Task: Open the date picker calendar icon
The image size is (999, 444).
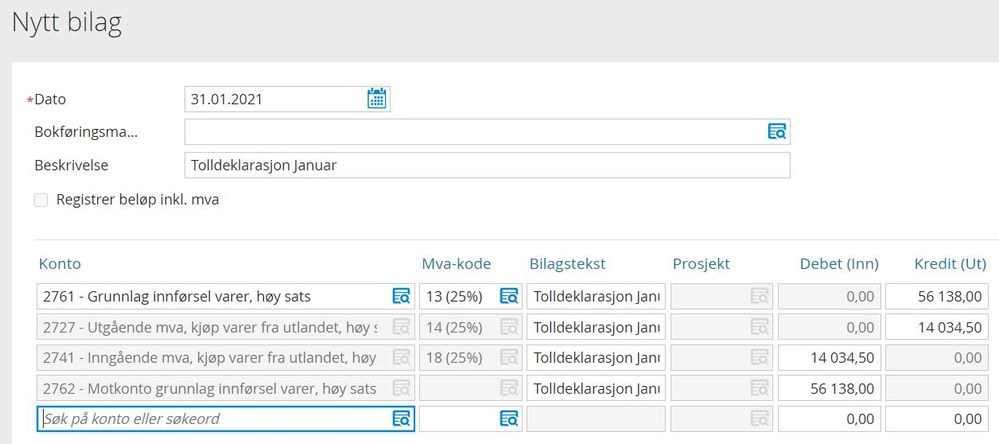Action: (377, 99)
